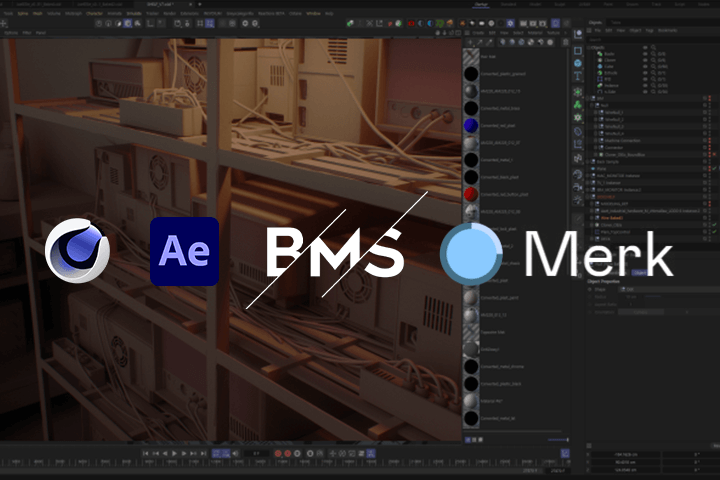Click the current frame field in the timeline
The image size is (720, 480).
coord(256,454)
